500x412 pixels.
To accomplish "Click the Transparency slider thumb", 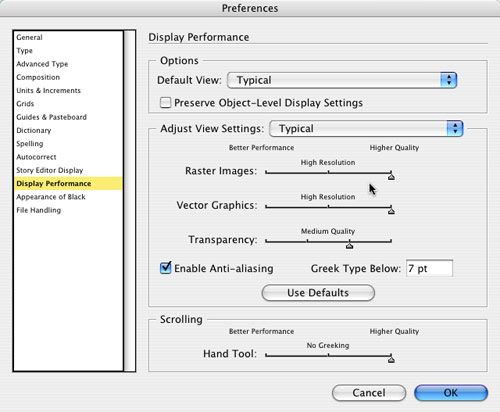I will tap(349, 245).
